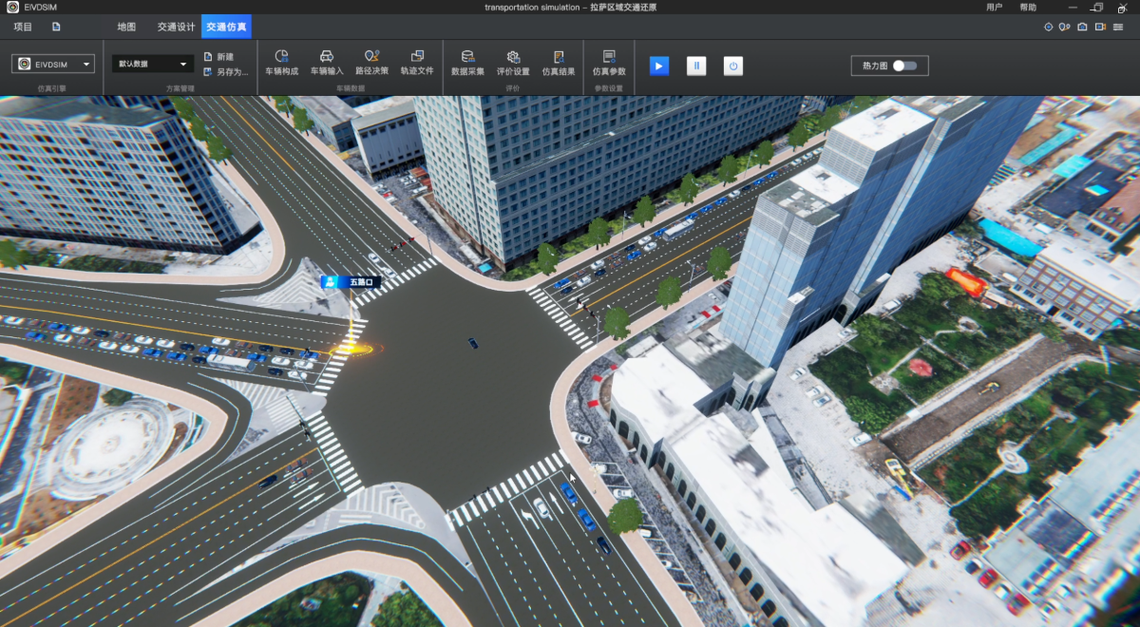This screenshot has width=1140, height=627.
Task: Open the 用户 user menu
Action: (x=994, y=7)
